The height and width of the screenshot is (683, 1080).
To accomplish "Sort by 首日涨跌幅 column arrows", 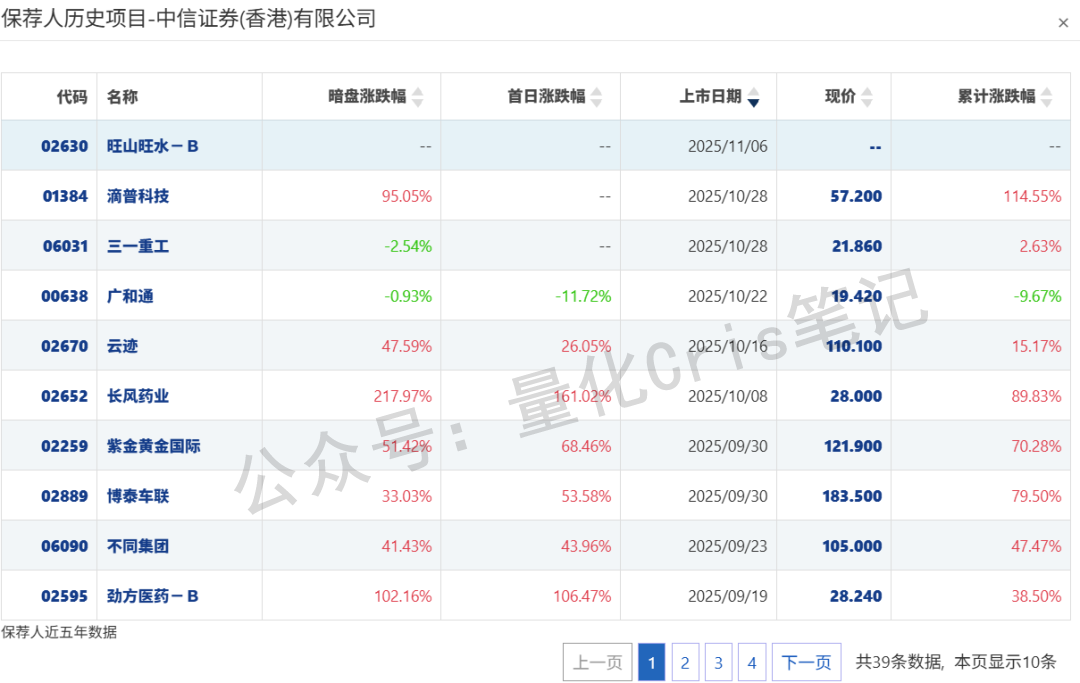I will [596, 97].
